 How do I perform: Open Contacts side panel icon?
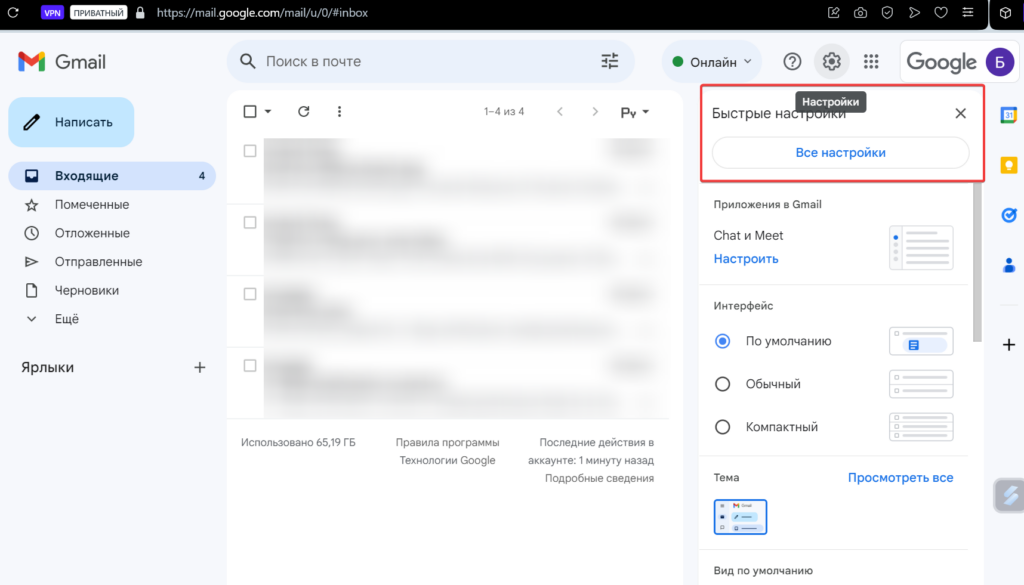click(1009, 264)
